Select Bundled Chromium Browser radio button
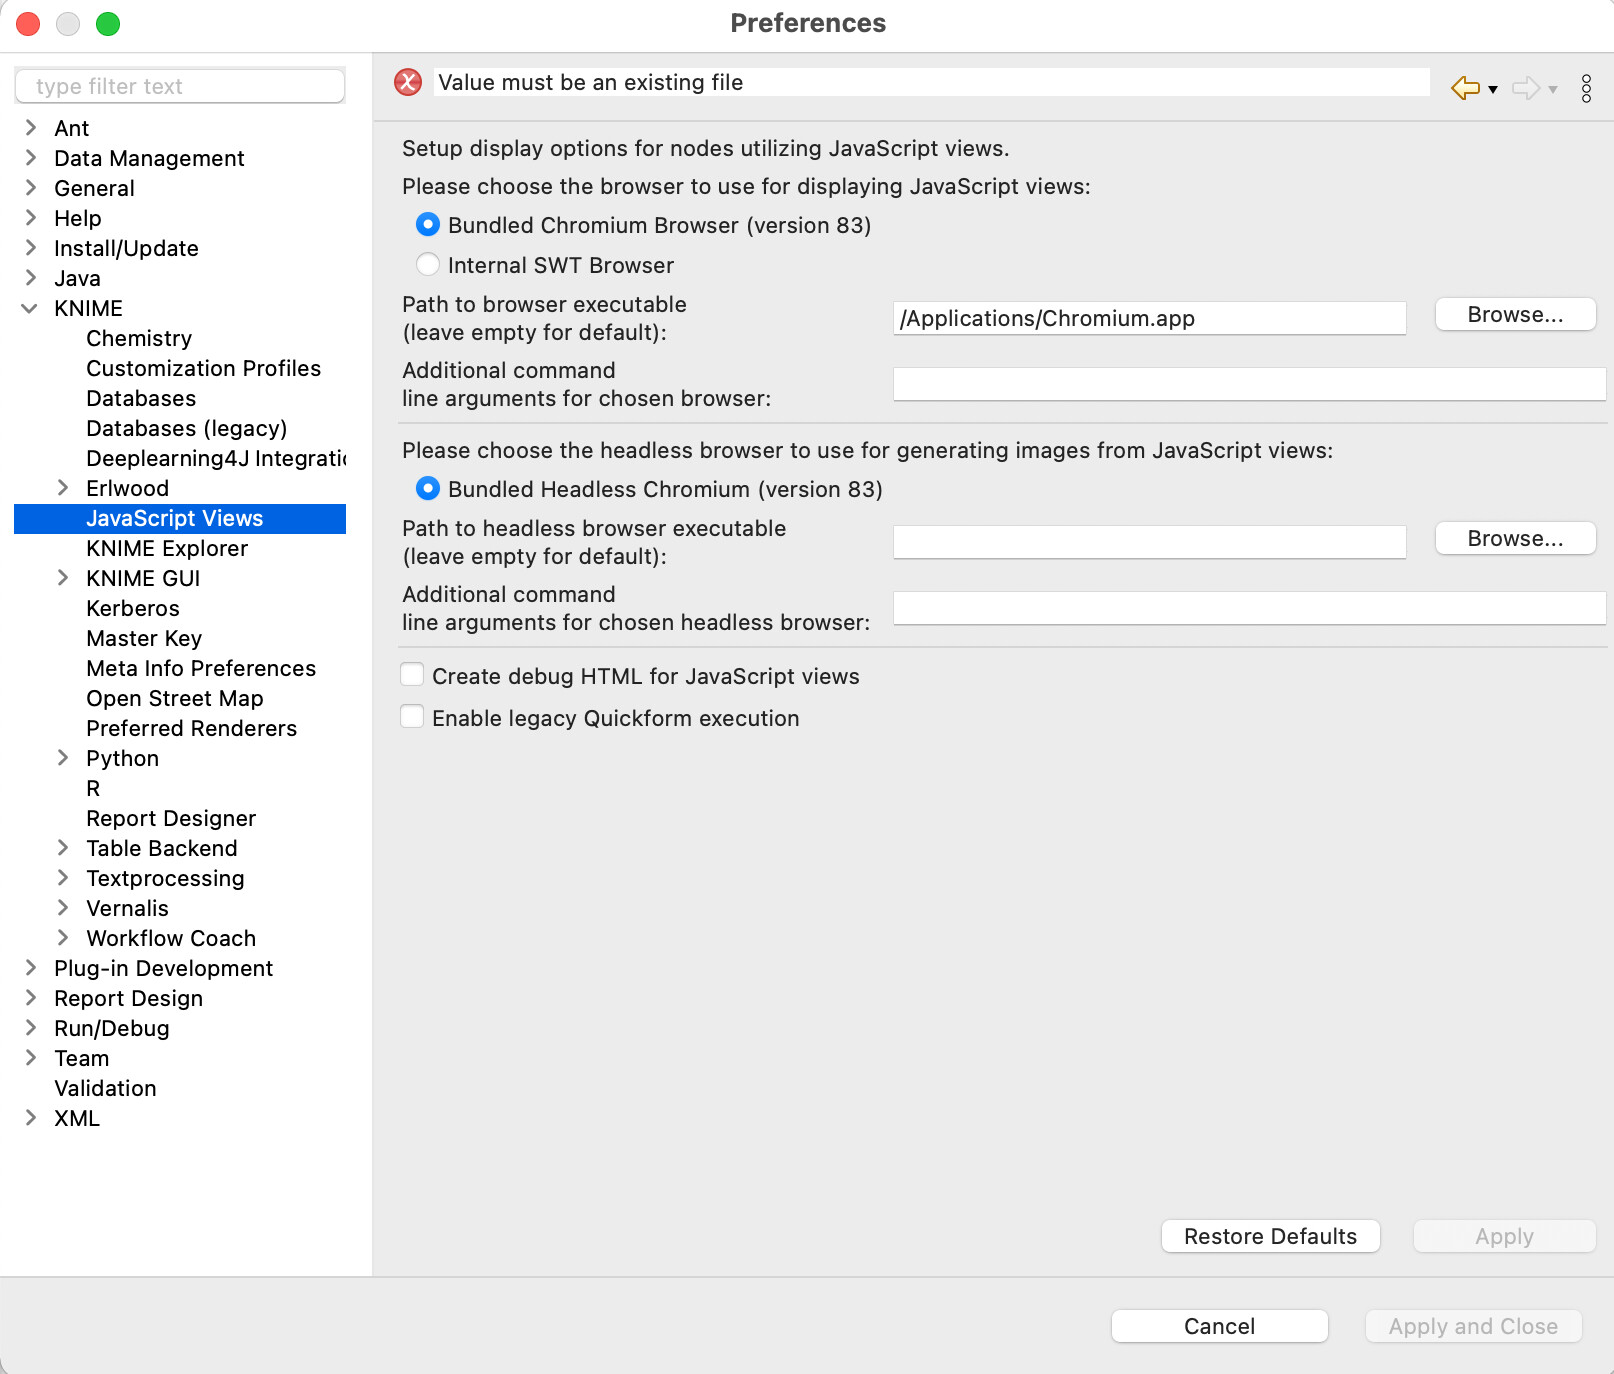Image resolution: width=1614 pixels, height=1374 pixels. pyautogui.click(x=428, y=225)
